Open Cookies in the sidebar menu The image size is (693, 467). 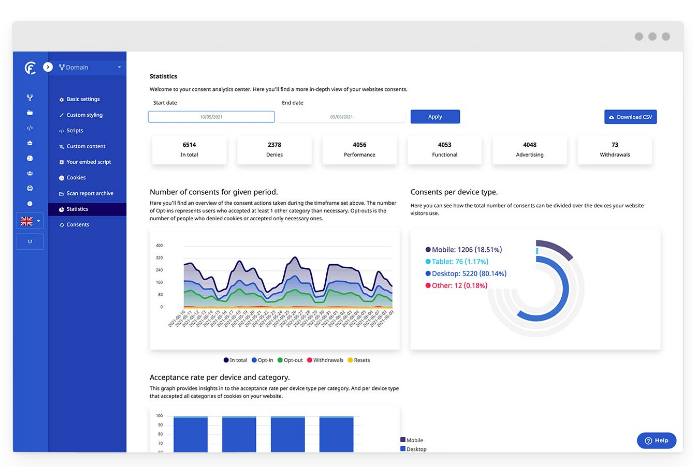[x=77, y=177]
